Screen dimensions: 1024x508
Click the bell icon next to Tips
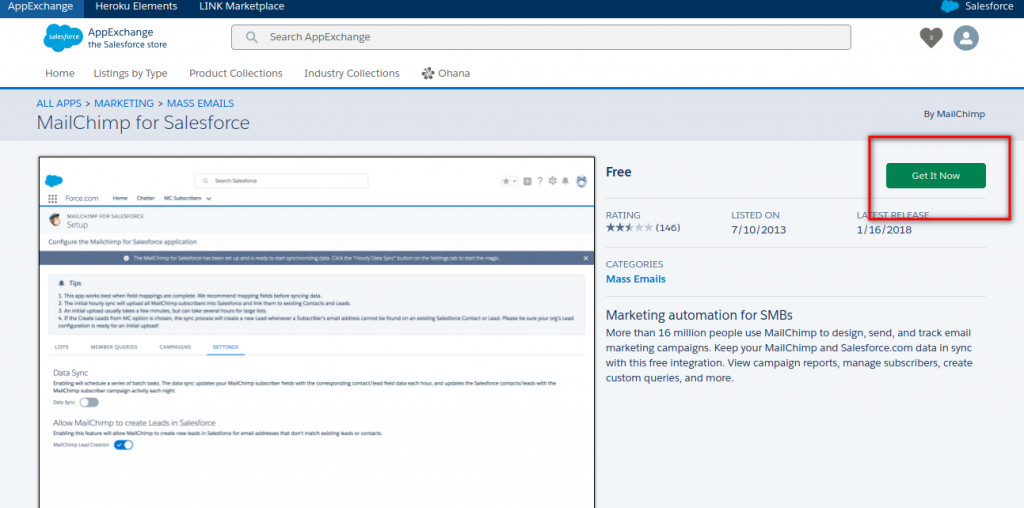(61, 283)
